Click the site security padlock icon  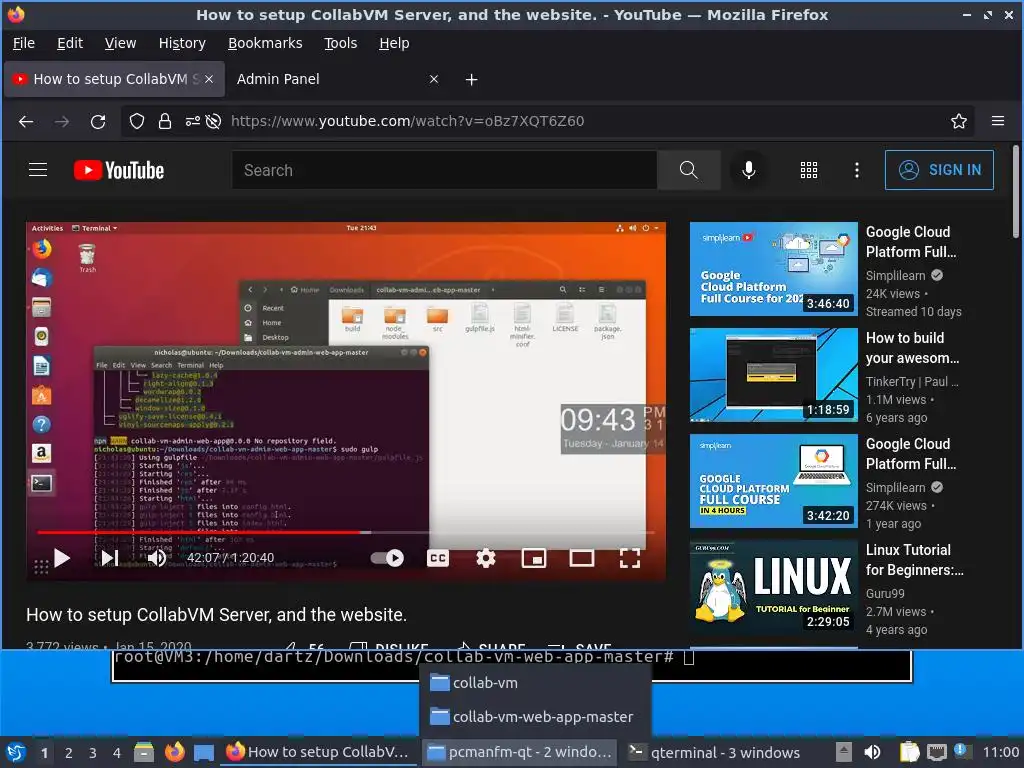tap(165, 121)
